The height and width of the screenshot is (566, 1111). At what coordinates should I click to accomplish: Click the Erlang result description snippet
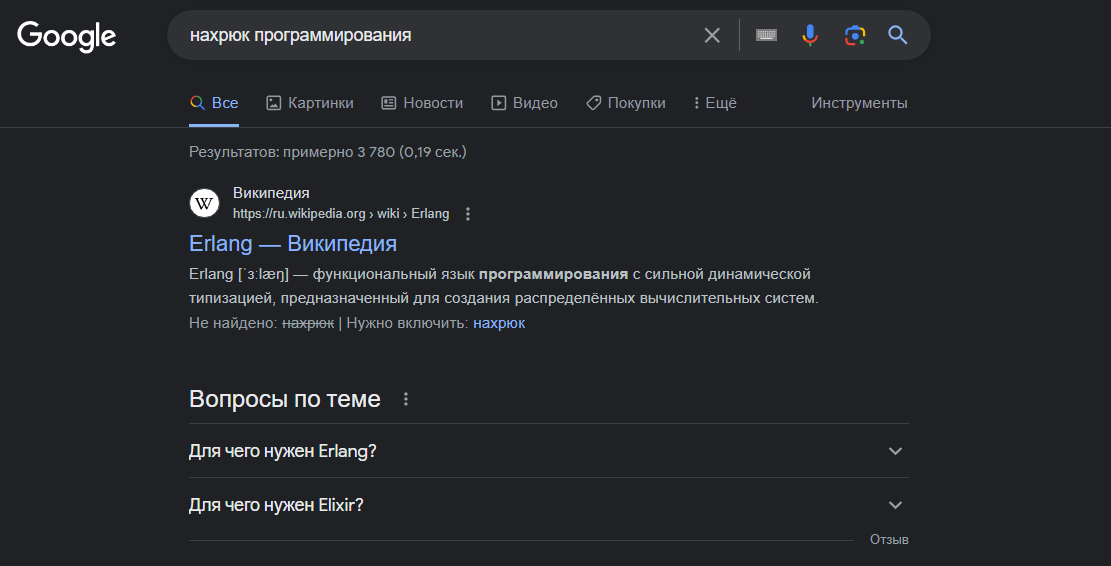coord(504,286)
